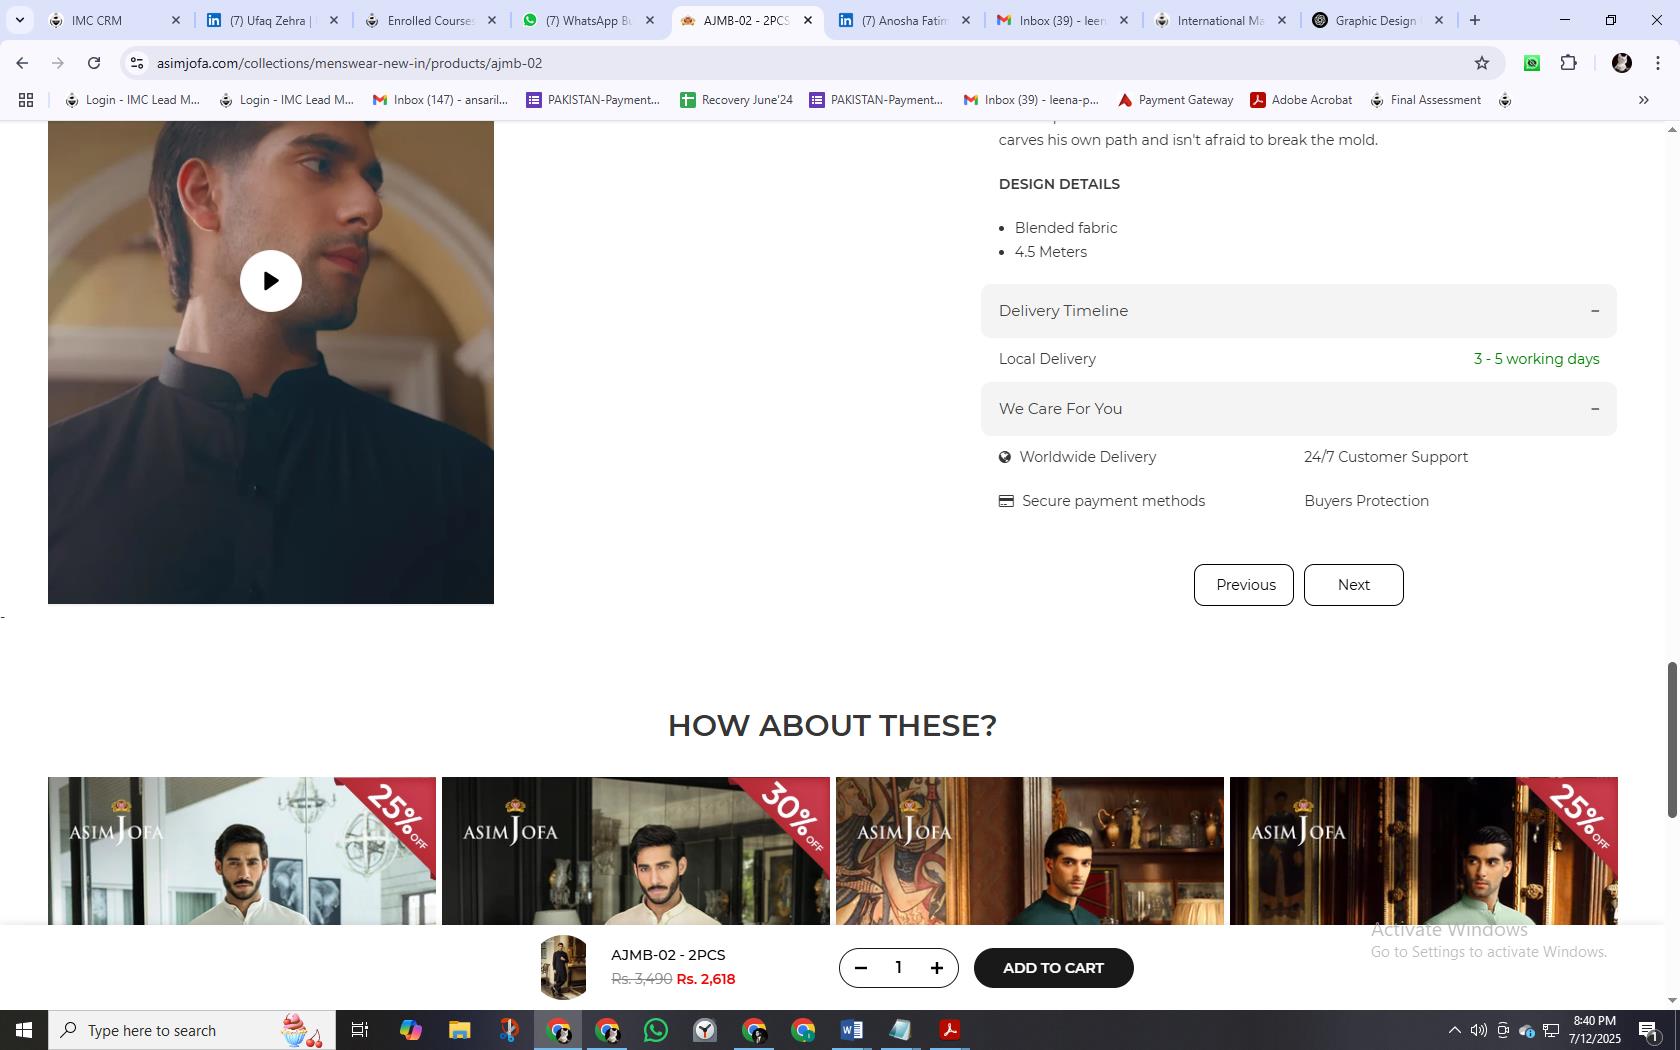Open the first Login - IMC Lead M bookmark

point(132,100)
